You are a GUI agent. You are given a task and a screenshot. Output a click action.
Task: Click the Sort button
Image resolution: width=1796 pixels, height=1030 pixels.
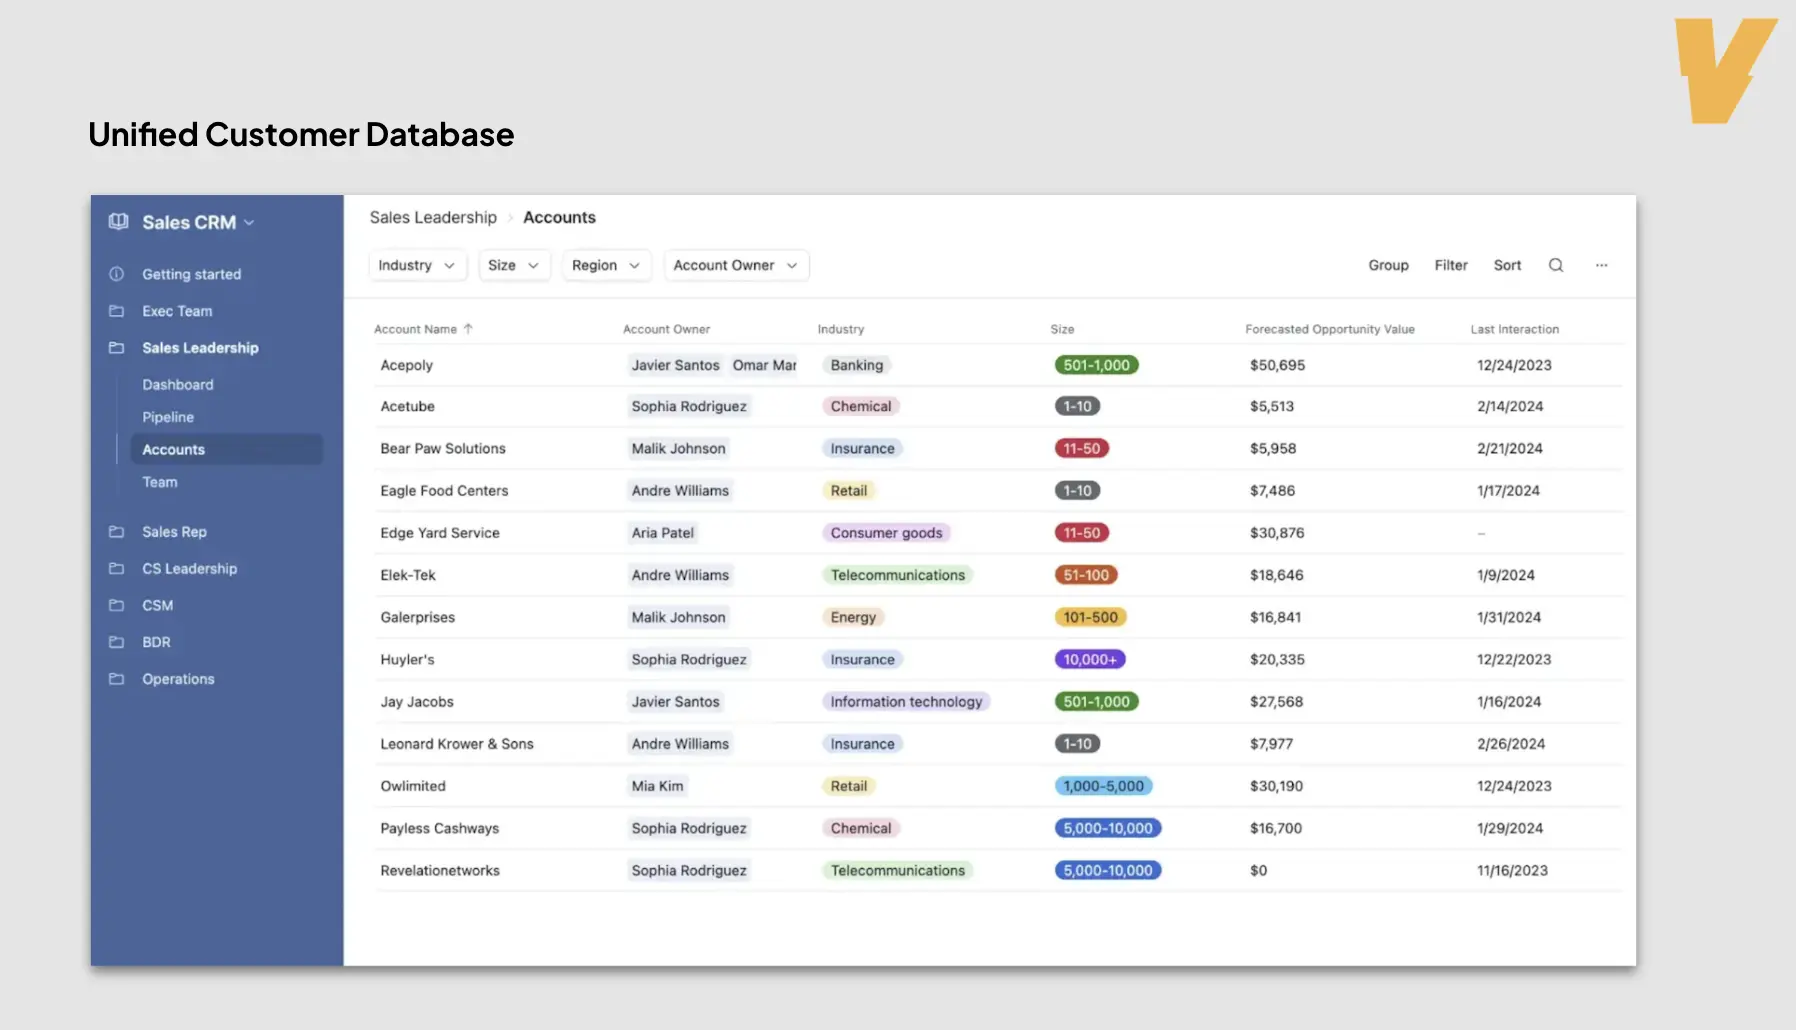pyautogui.click(x=1507, y=265)
